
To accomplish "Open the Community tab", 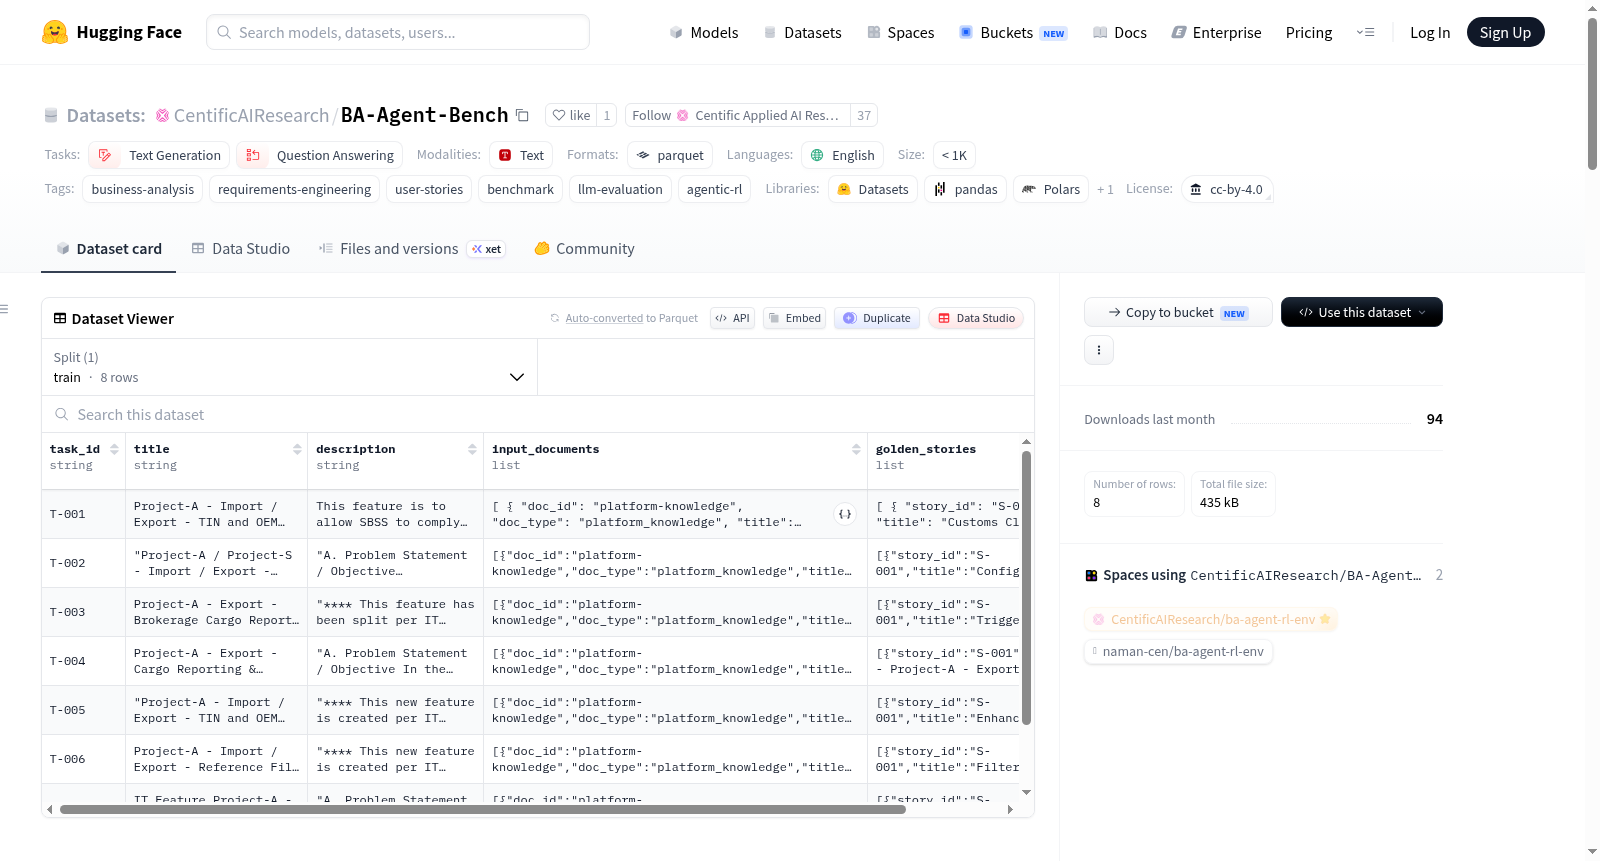I will coord(585,249).
